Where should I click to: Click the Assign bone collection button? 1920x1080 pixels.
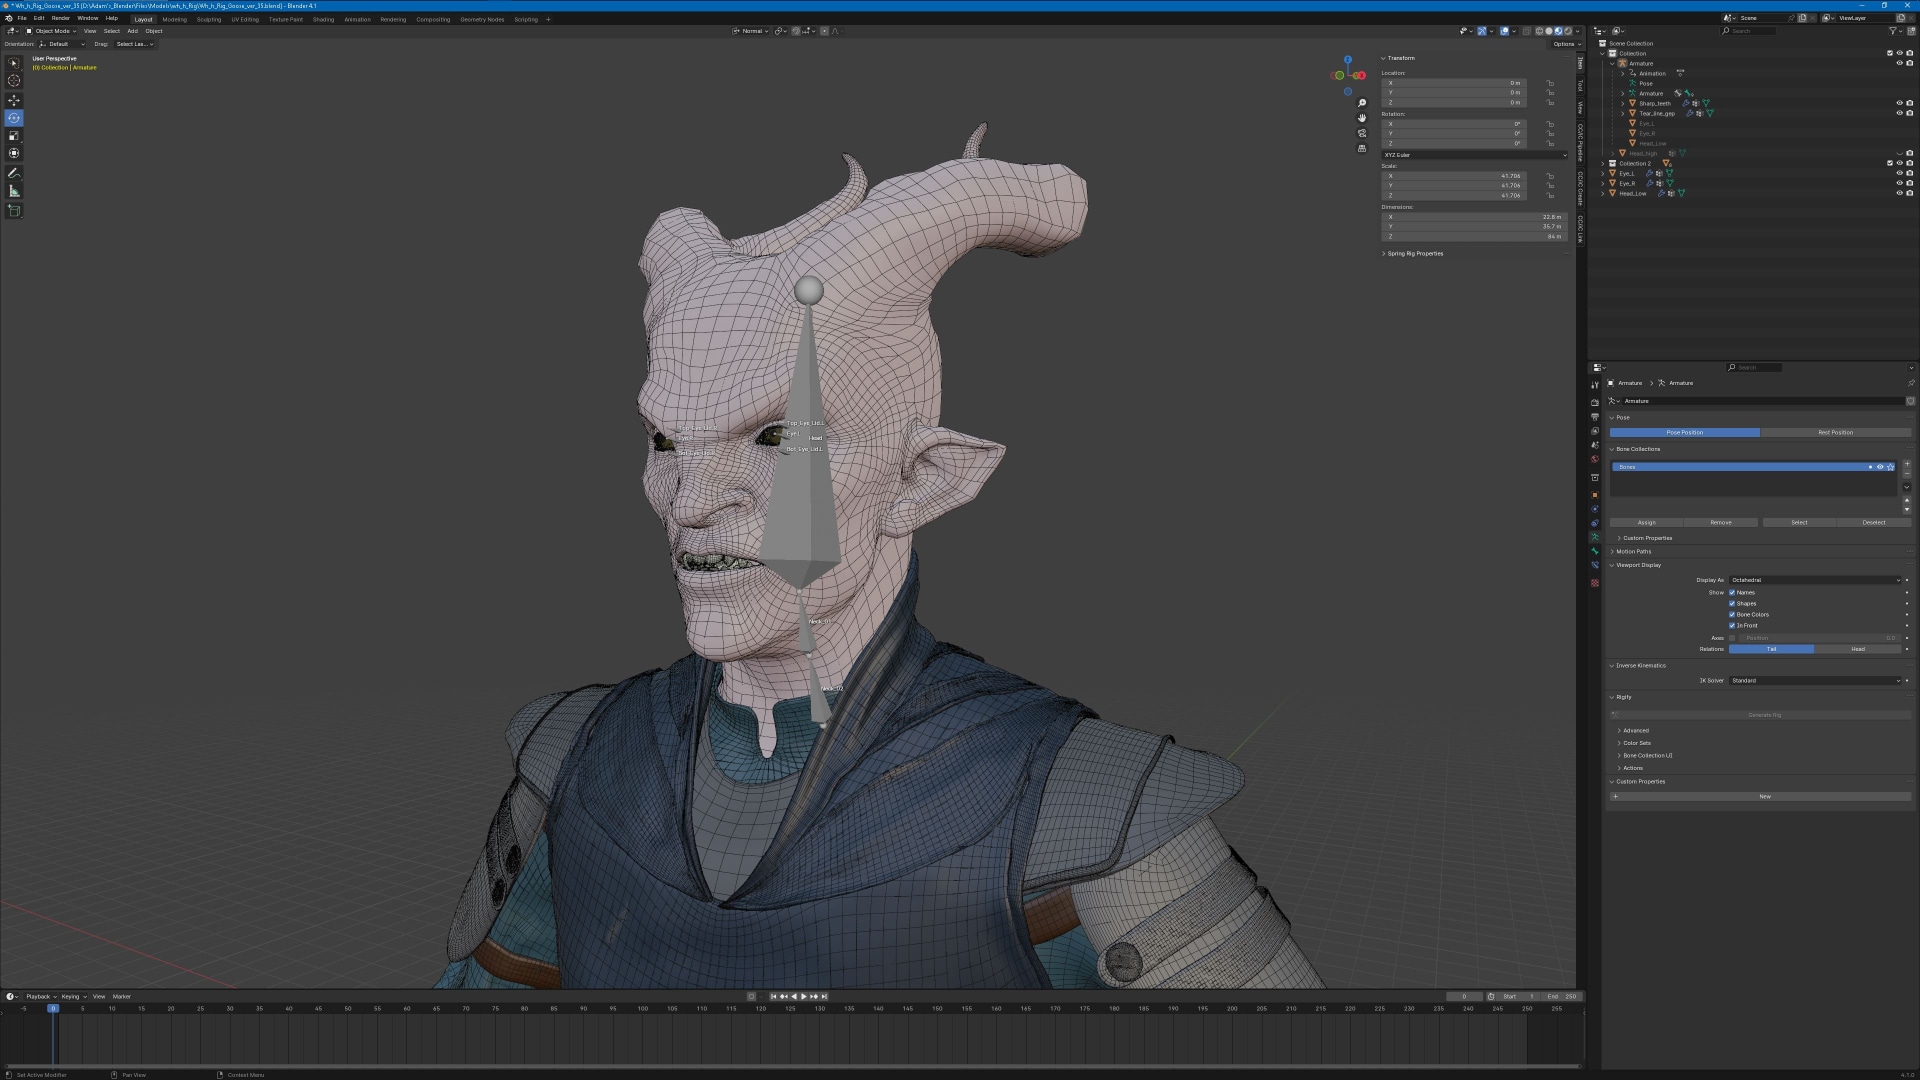tap(1646, 522)
